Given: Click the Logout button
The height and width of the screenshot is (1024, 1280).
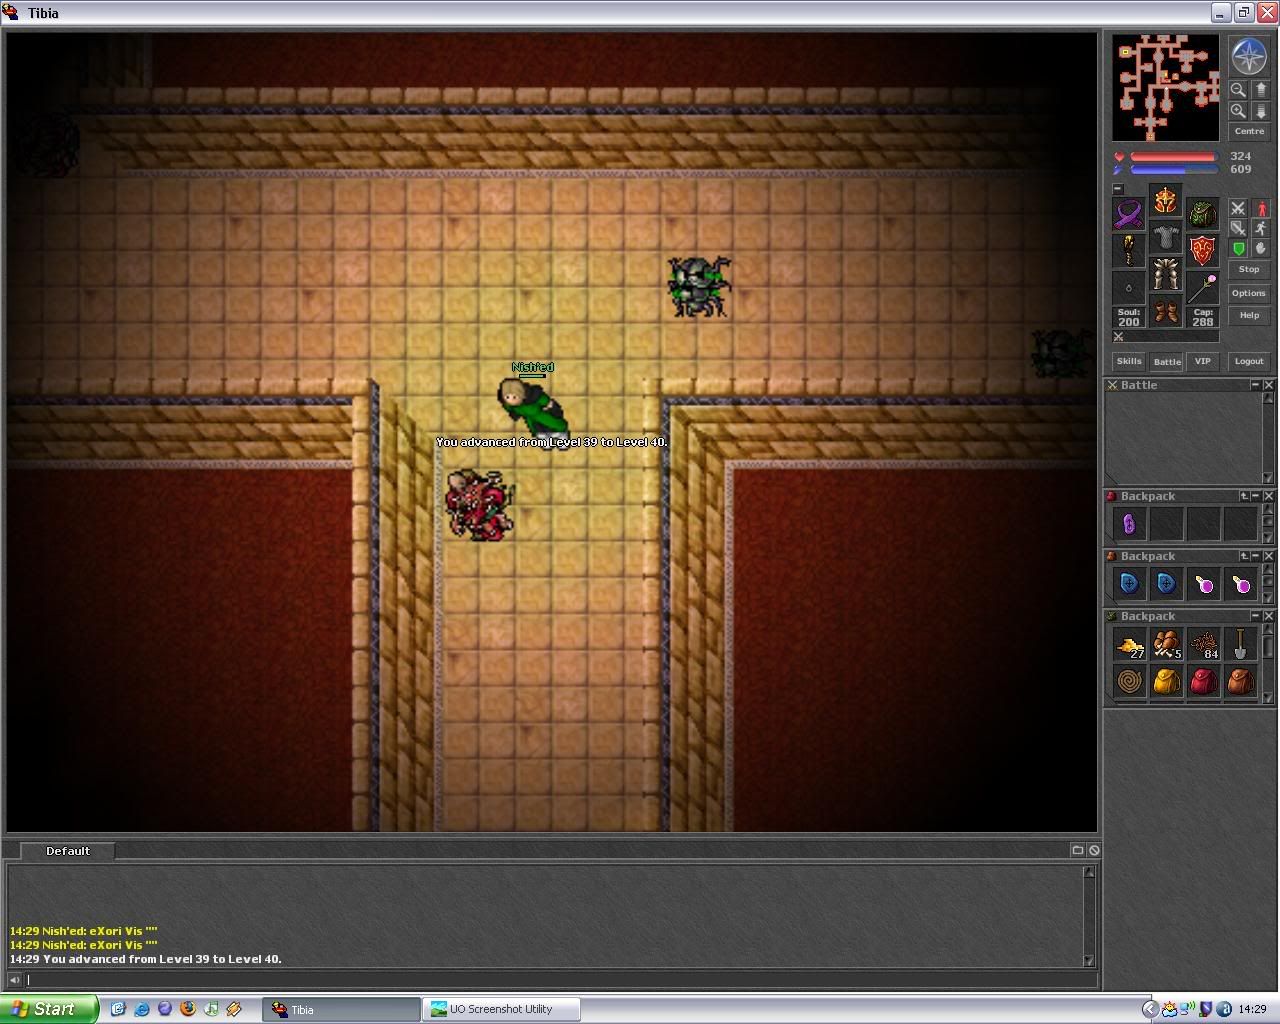Looking at the screenshot, I should [x=1249, y=361].
